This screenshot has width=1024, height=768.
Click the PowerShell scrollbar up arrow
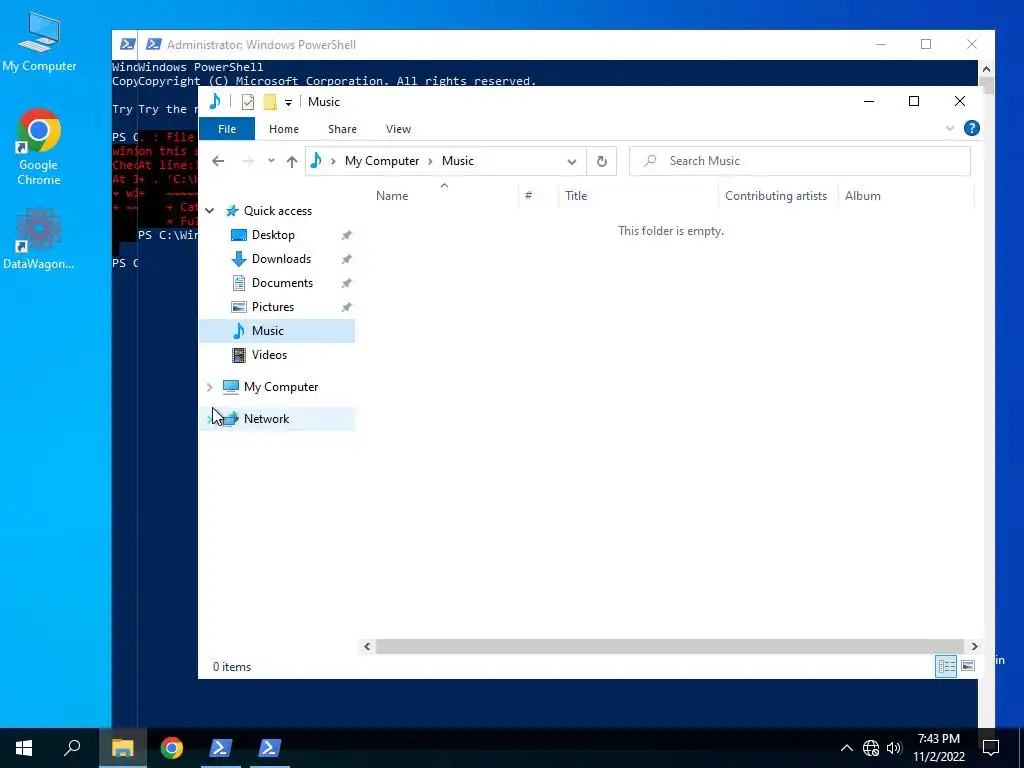point(987,69)
